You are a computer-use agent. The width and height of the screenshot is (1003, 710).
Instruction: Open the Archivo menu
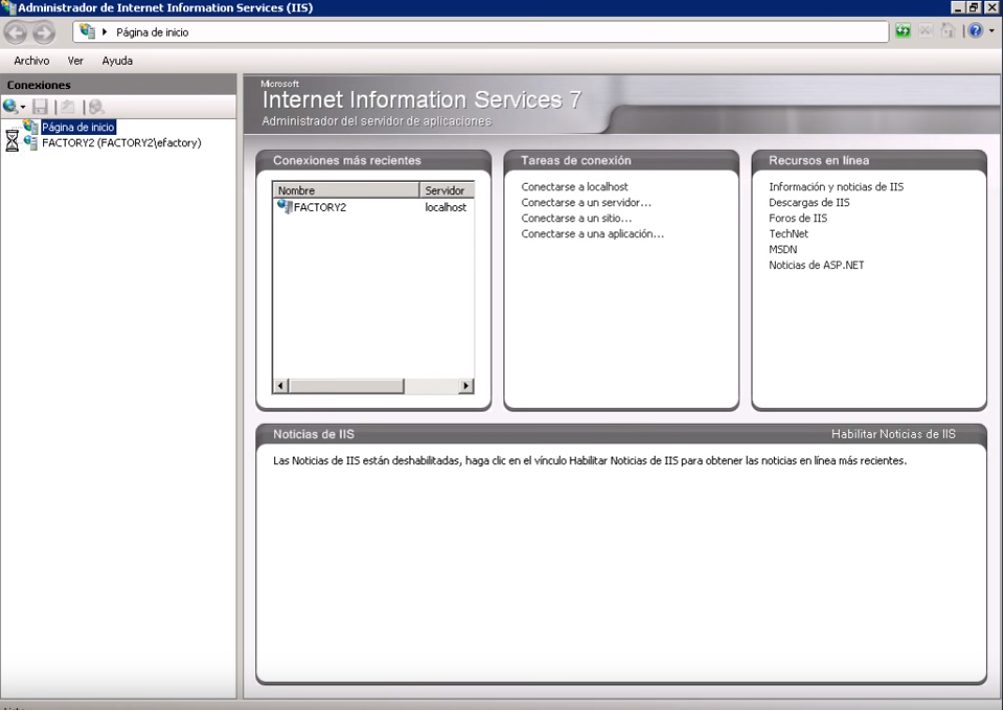tap(31, 61)
